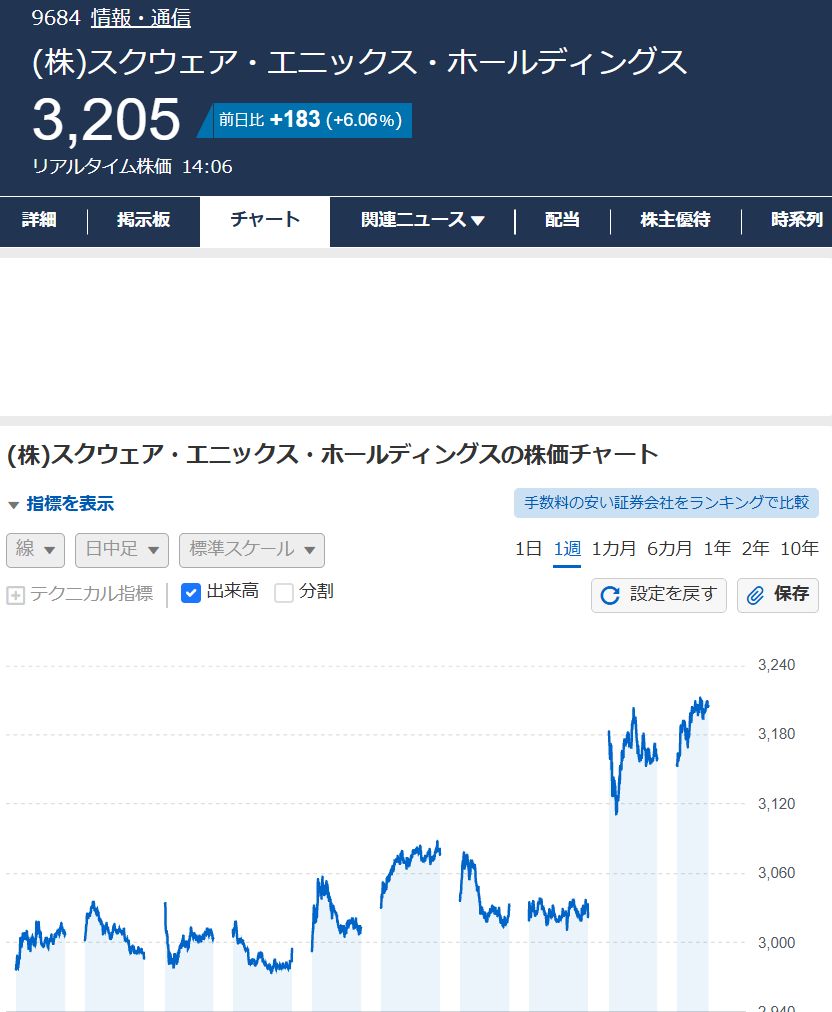Open the 標準スケール scale dropdown
This screenshot has height=1012, width=832.
(x=252, y=550)
